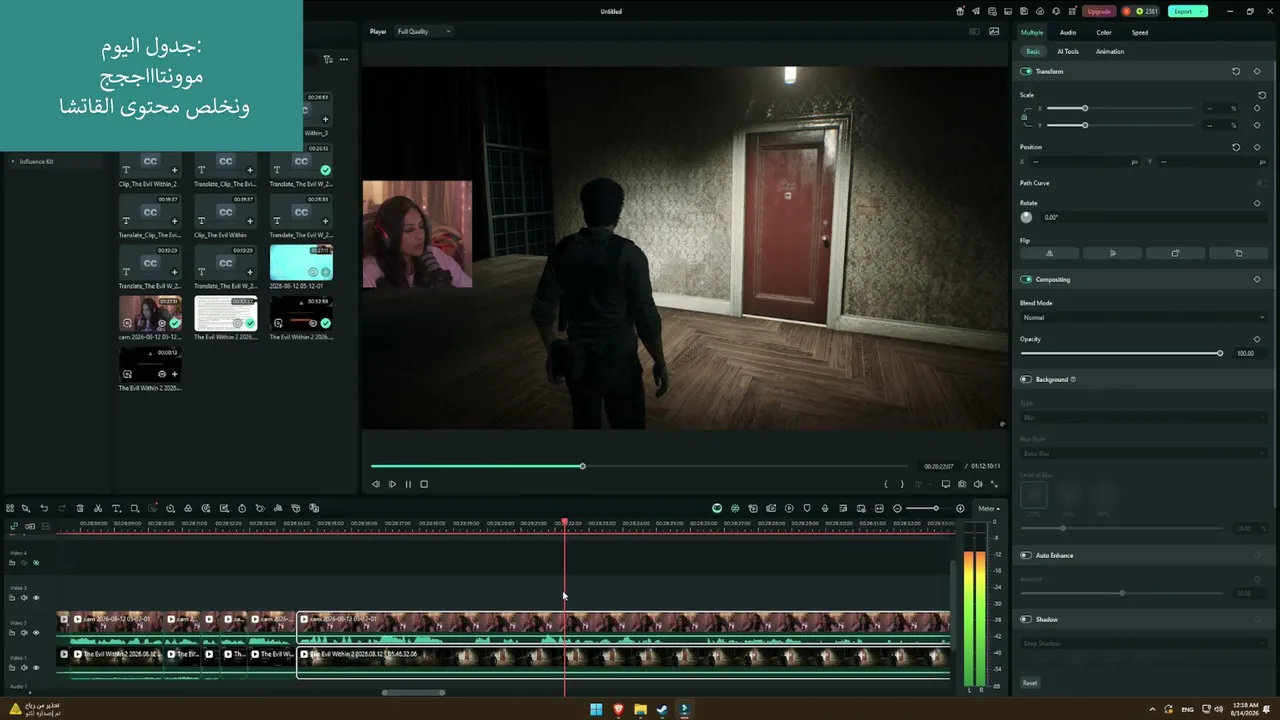1280x720 pixels.
Task: Click the flip horizontal button
Action: coord(1049,253)
